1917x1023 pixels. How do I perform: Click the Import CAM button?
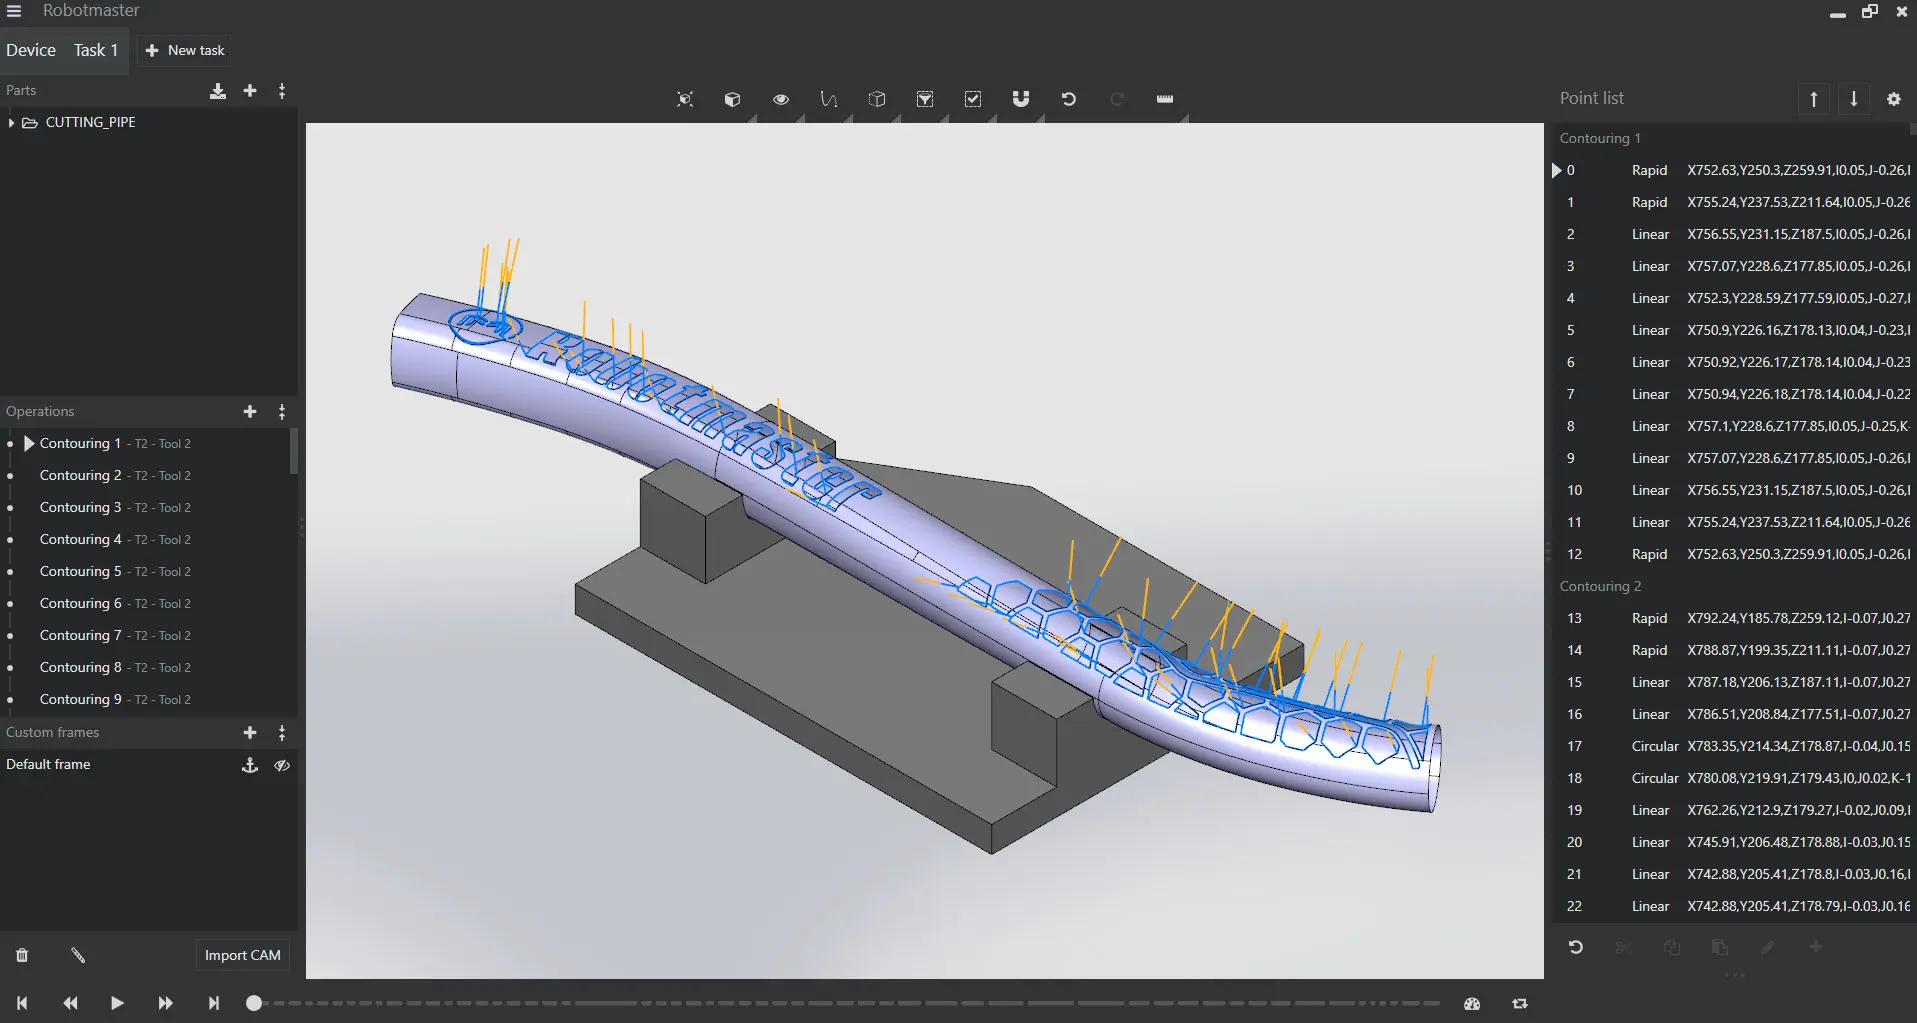(x=242, y=955)
